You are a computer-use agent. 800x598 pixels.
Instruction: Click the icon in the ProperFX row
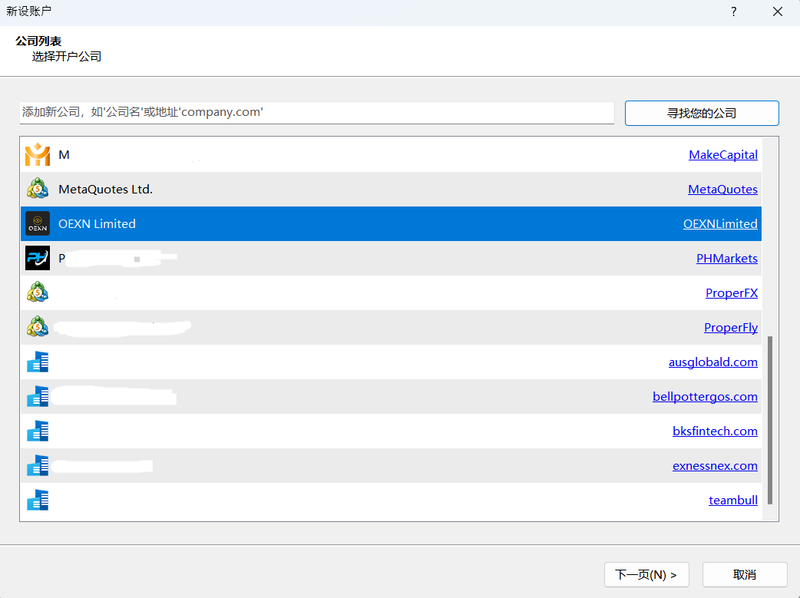pyautogui.click(x=38, y=292)
